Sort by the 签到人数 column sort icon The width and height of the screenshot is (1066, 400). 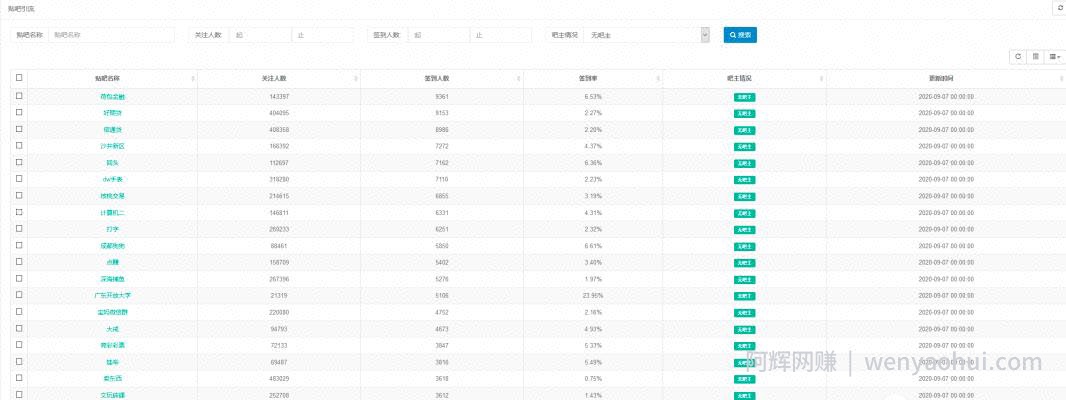(x=519, y=79)
